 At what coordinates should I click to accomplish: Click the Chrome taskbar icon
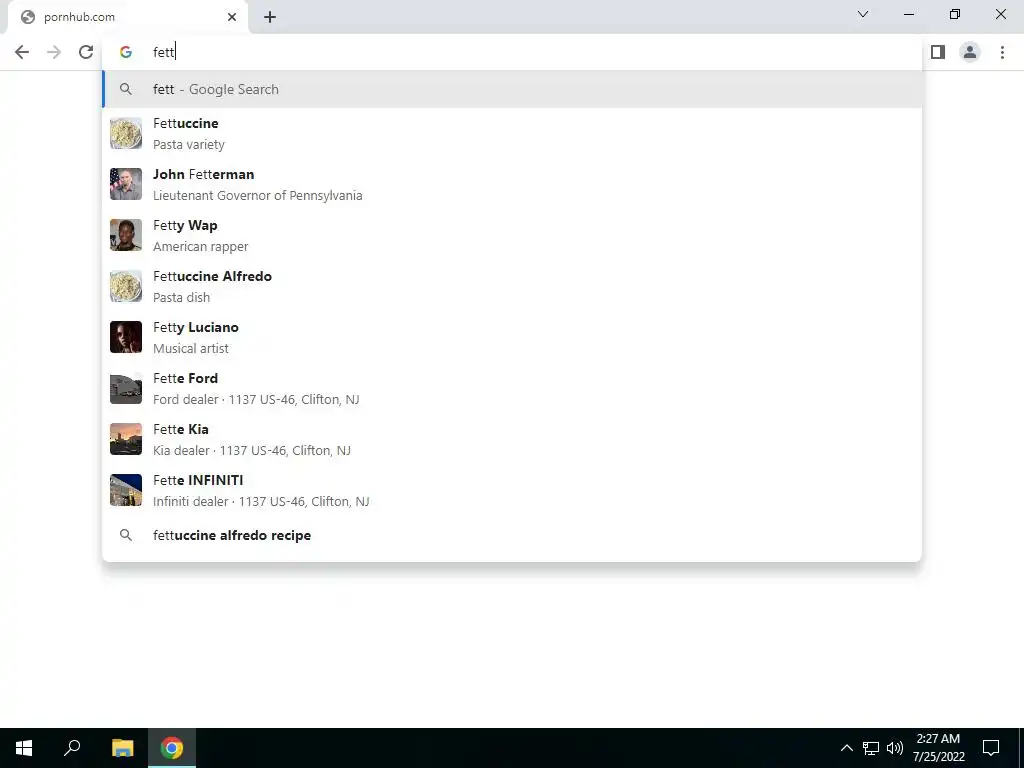[172, 748]
